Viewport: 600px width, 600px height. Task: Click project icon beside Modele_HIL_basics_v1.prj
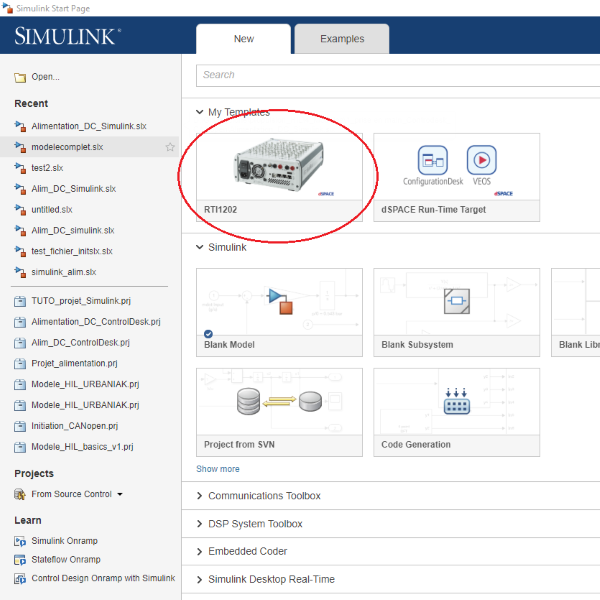[20, 447]
